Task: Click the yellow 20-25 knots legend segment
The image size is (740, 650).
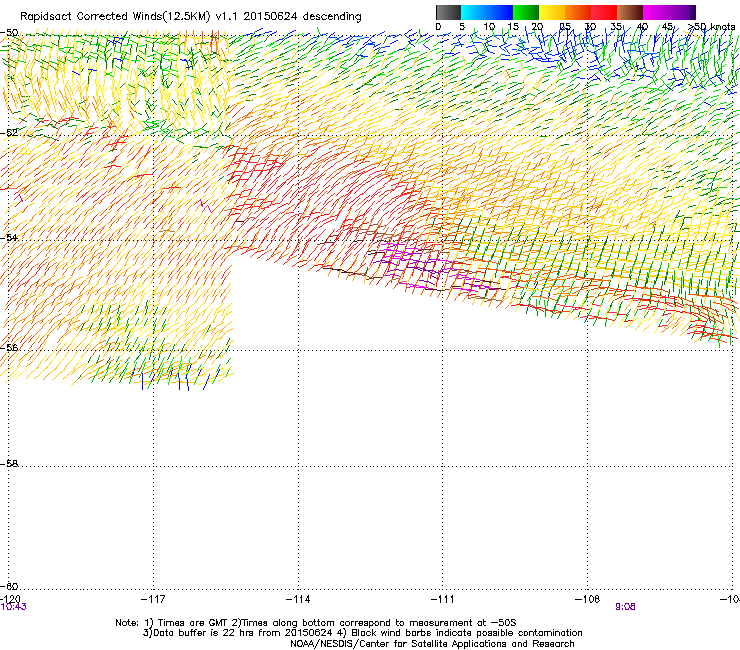Action: (552, 12)
